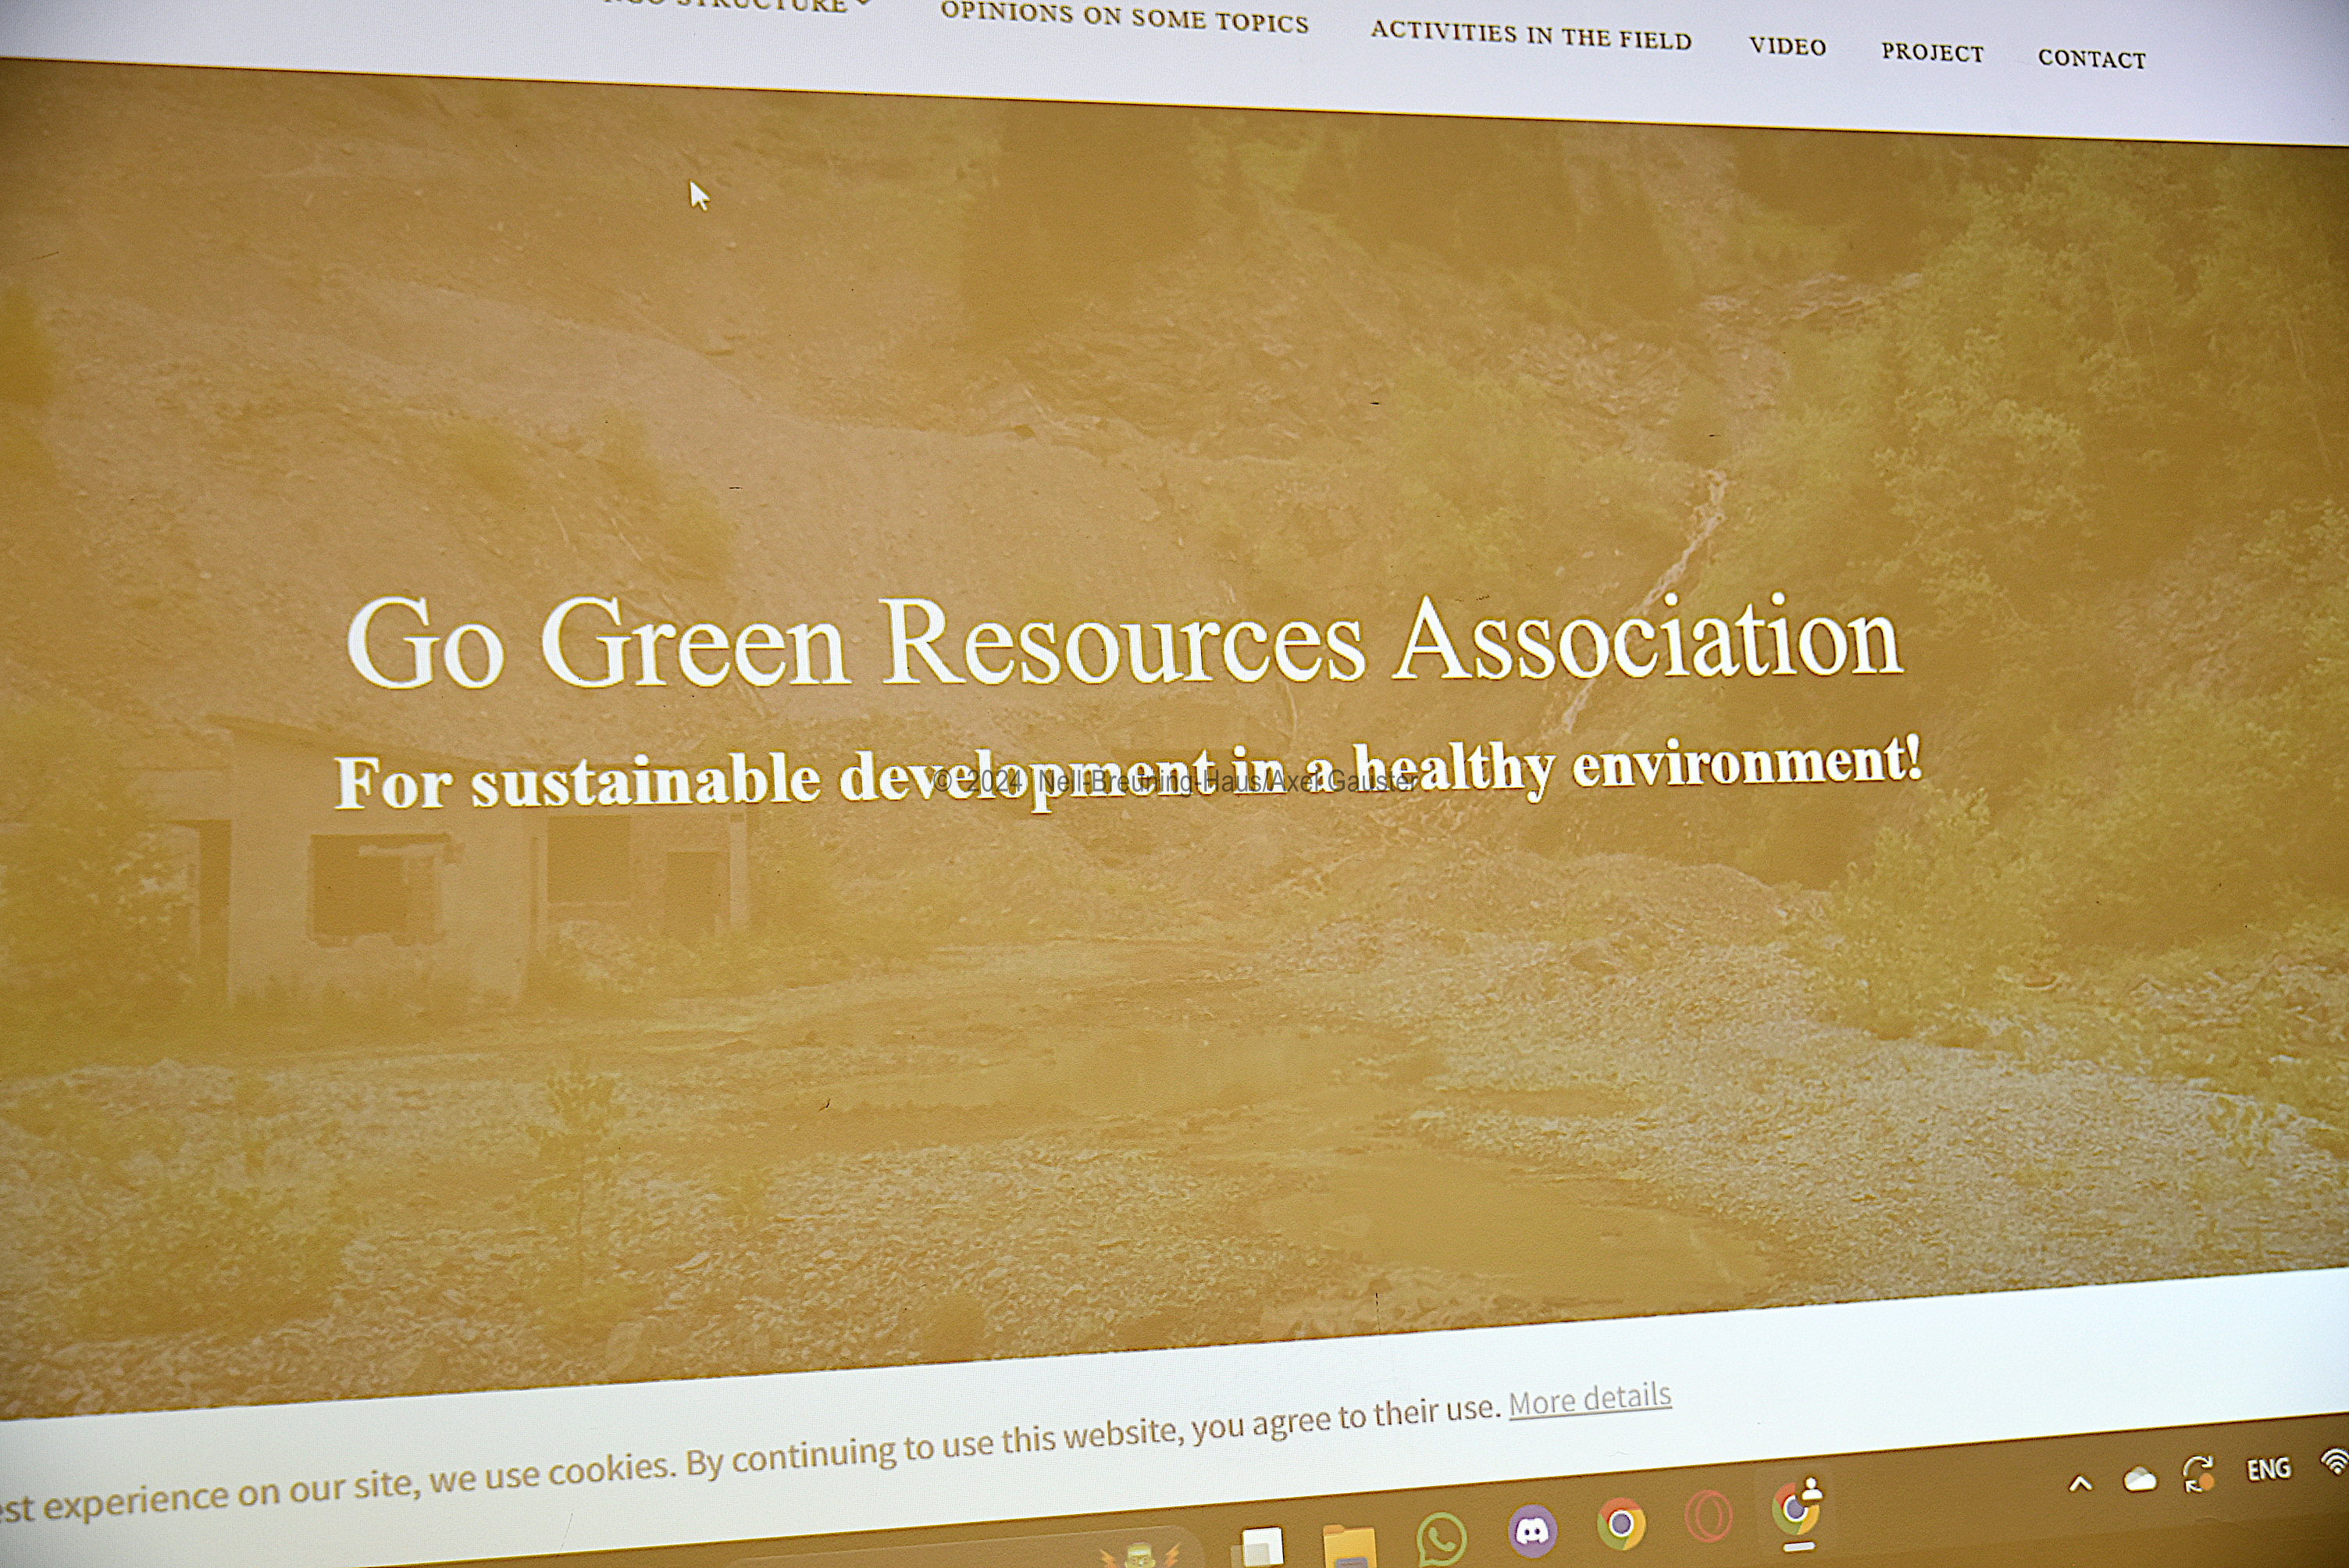Open Activities In The Field page
Screen dimensions: 2349x1568
coord(1531,35)
